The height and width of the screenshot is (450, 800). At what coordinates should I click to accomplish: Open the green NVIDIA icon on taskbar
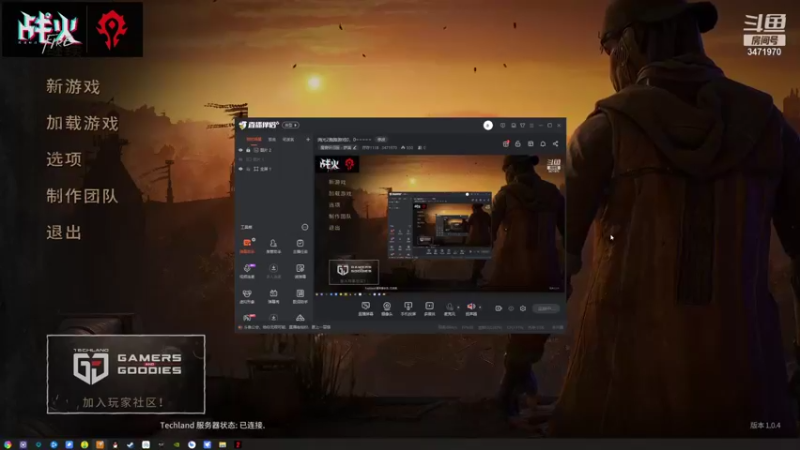click(x=177, y=444)
